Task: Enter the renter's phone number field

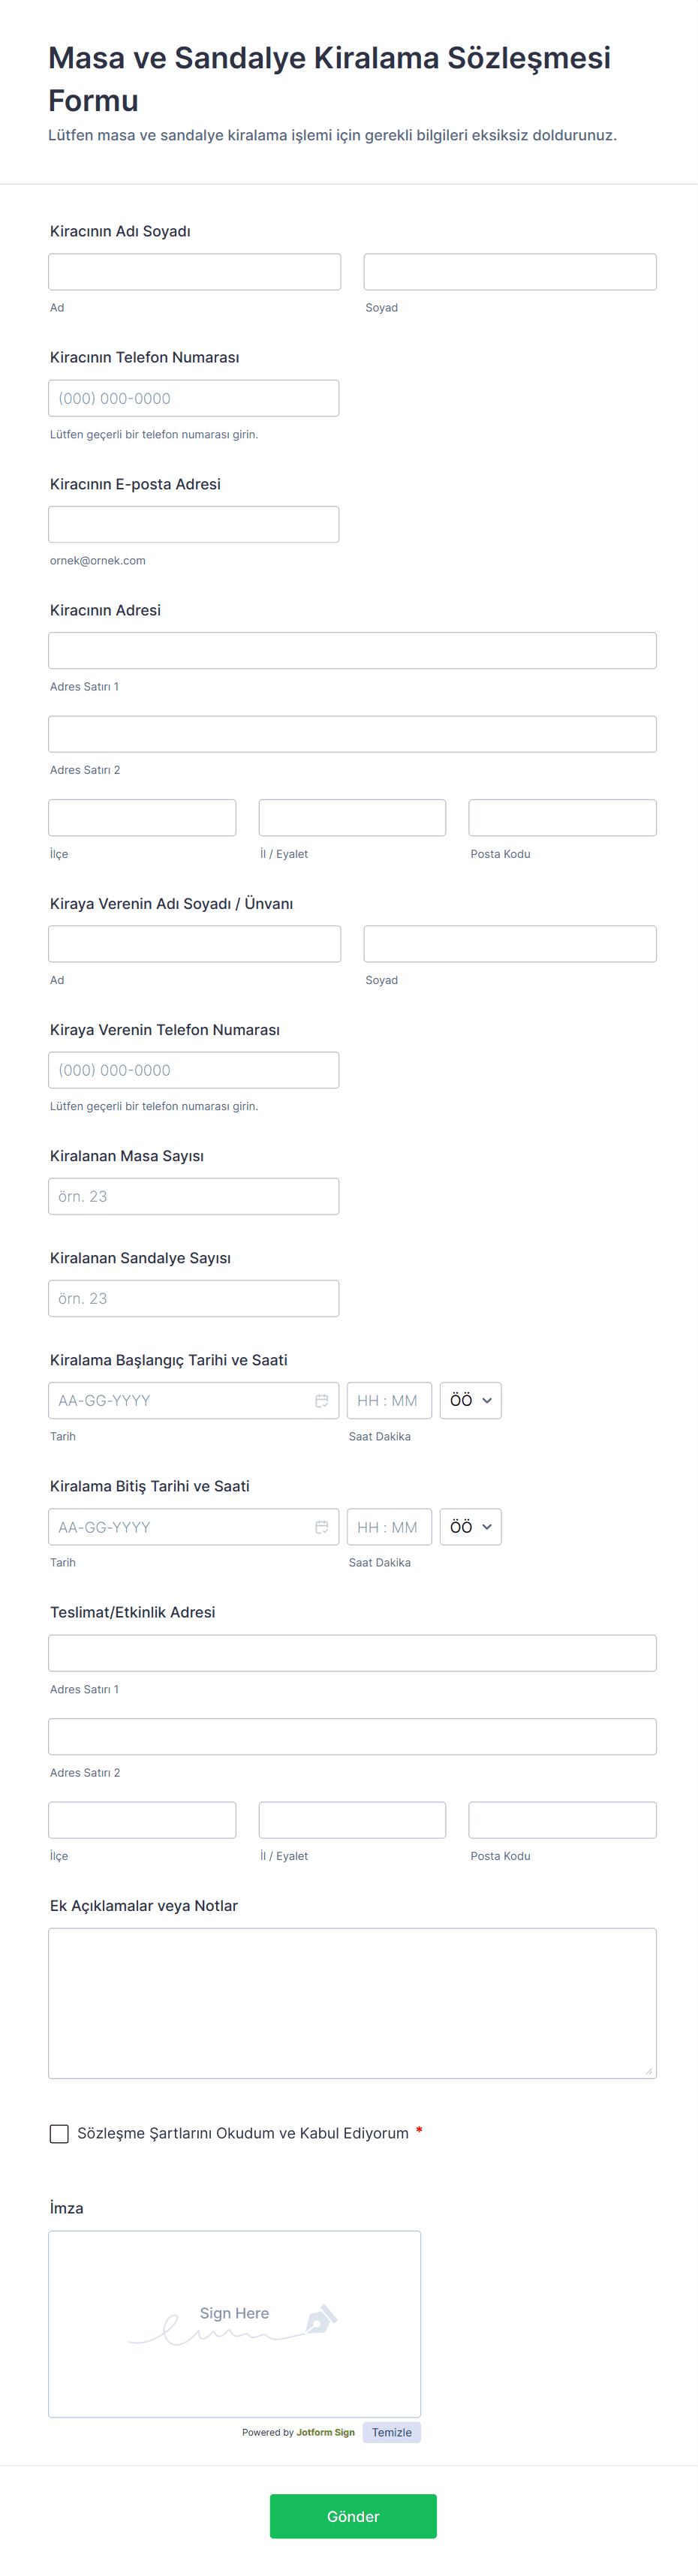Action: 193,398
